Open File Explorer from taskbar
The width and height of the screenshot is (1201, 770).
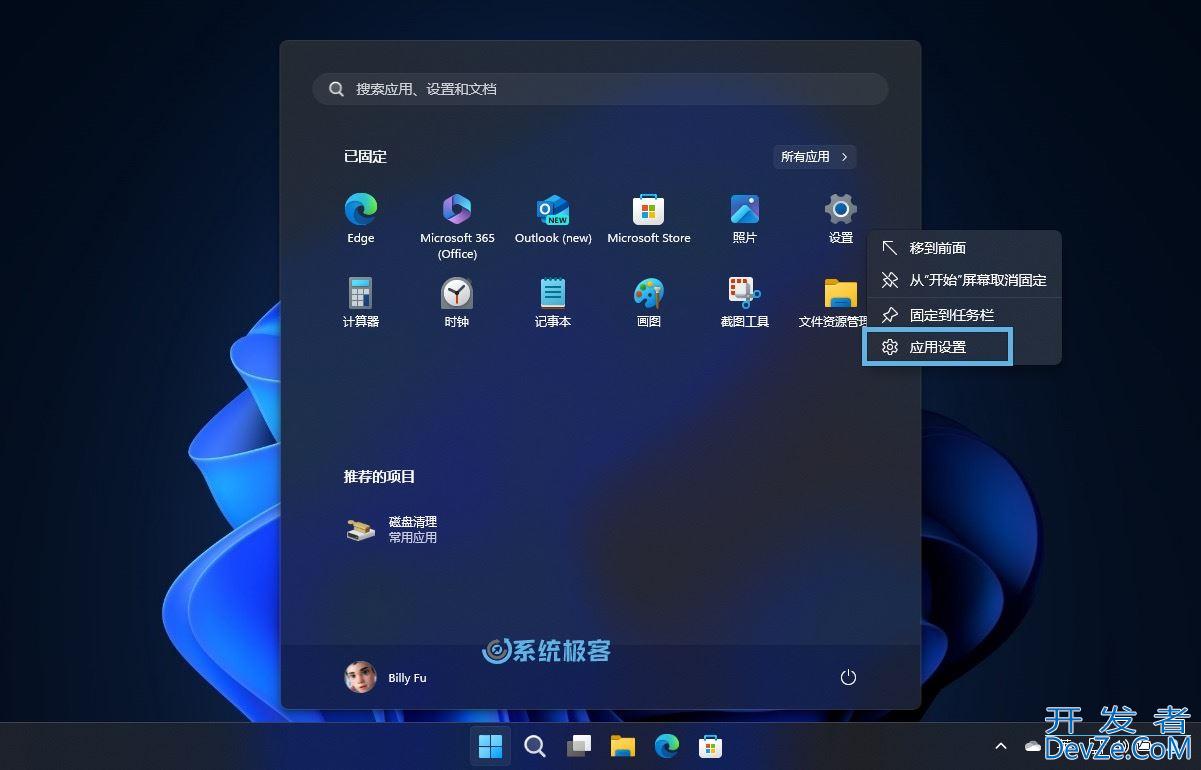623,746
